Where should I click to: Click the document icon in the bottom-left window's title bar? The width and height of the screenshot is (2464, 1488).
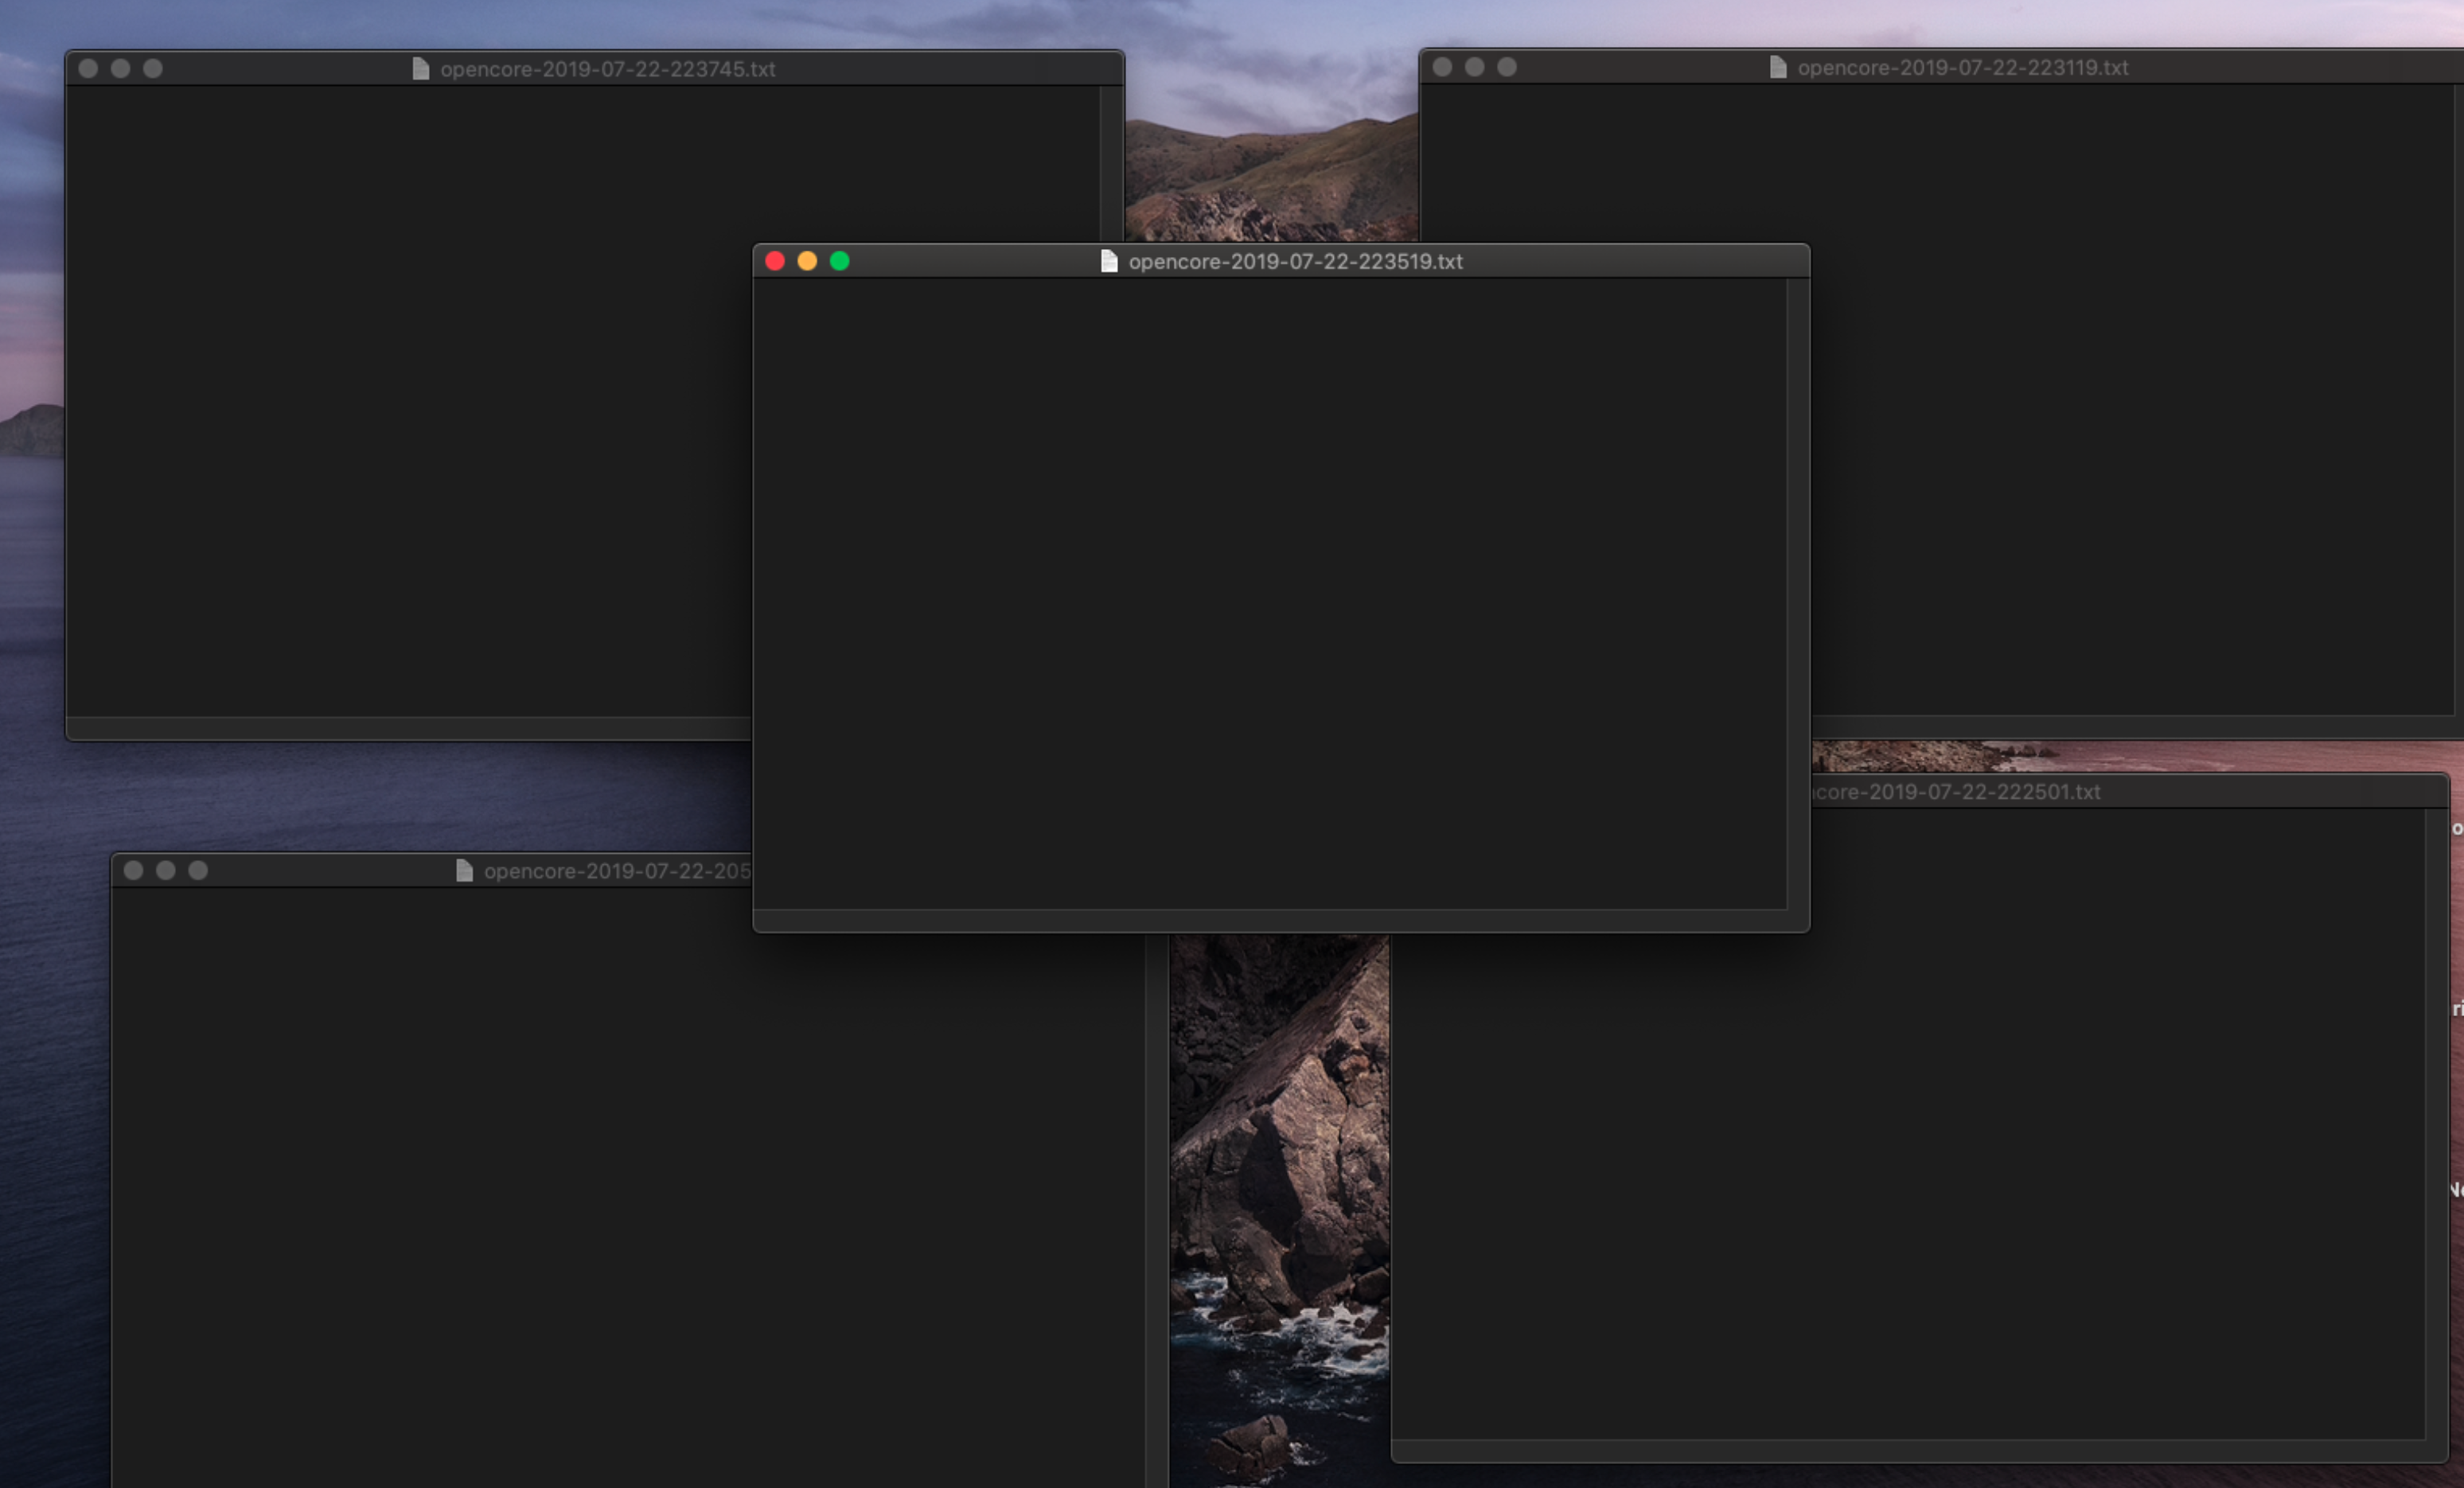coord(463,870)
